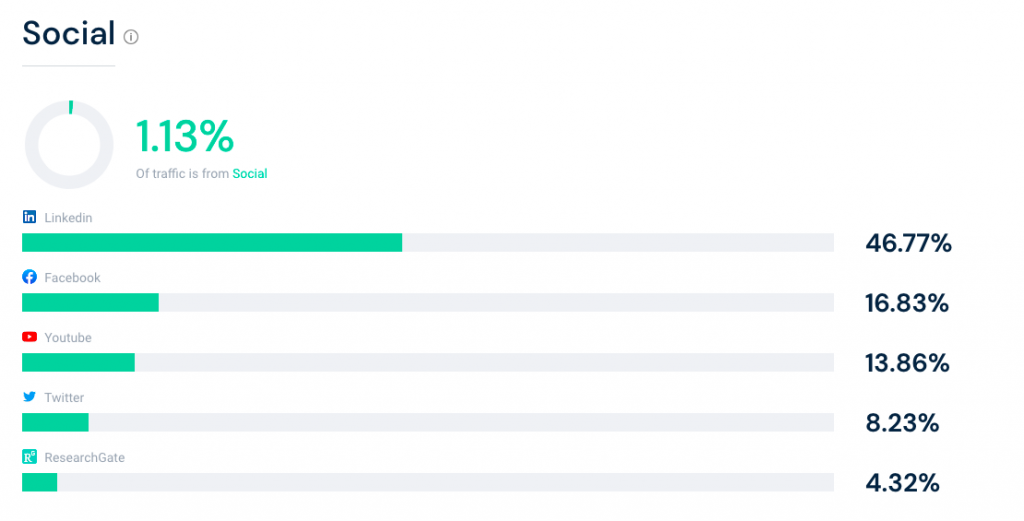Click the 46.77% Linkedin percentage value
This screenshot has width=1024, height=521.
coord(908,244)
